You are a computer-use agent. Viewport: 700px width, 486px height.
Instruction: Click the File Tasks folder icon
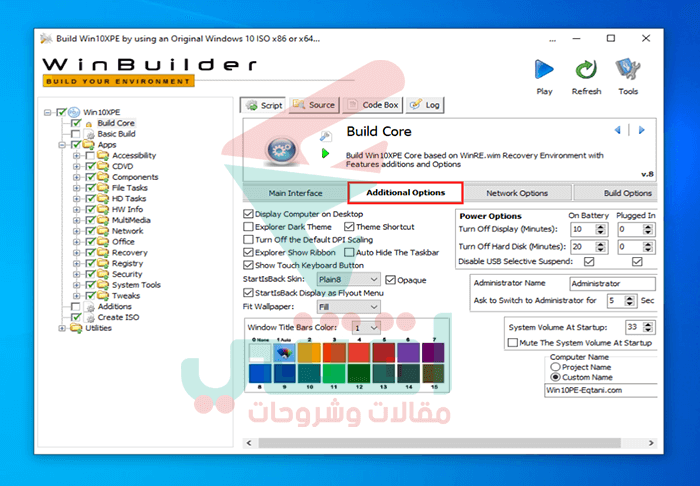point(103,188)
